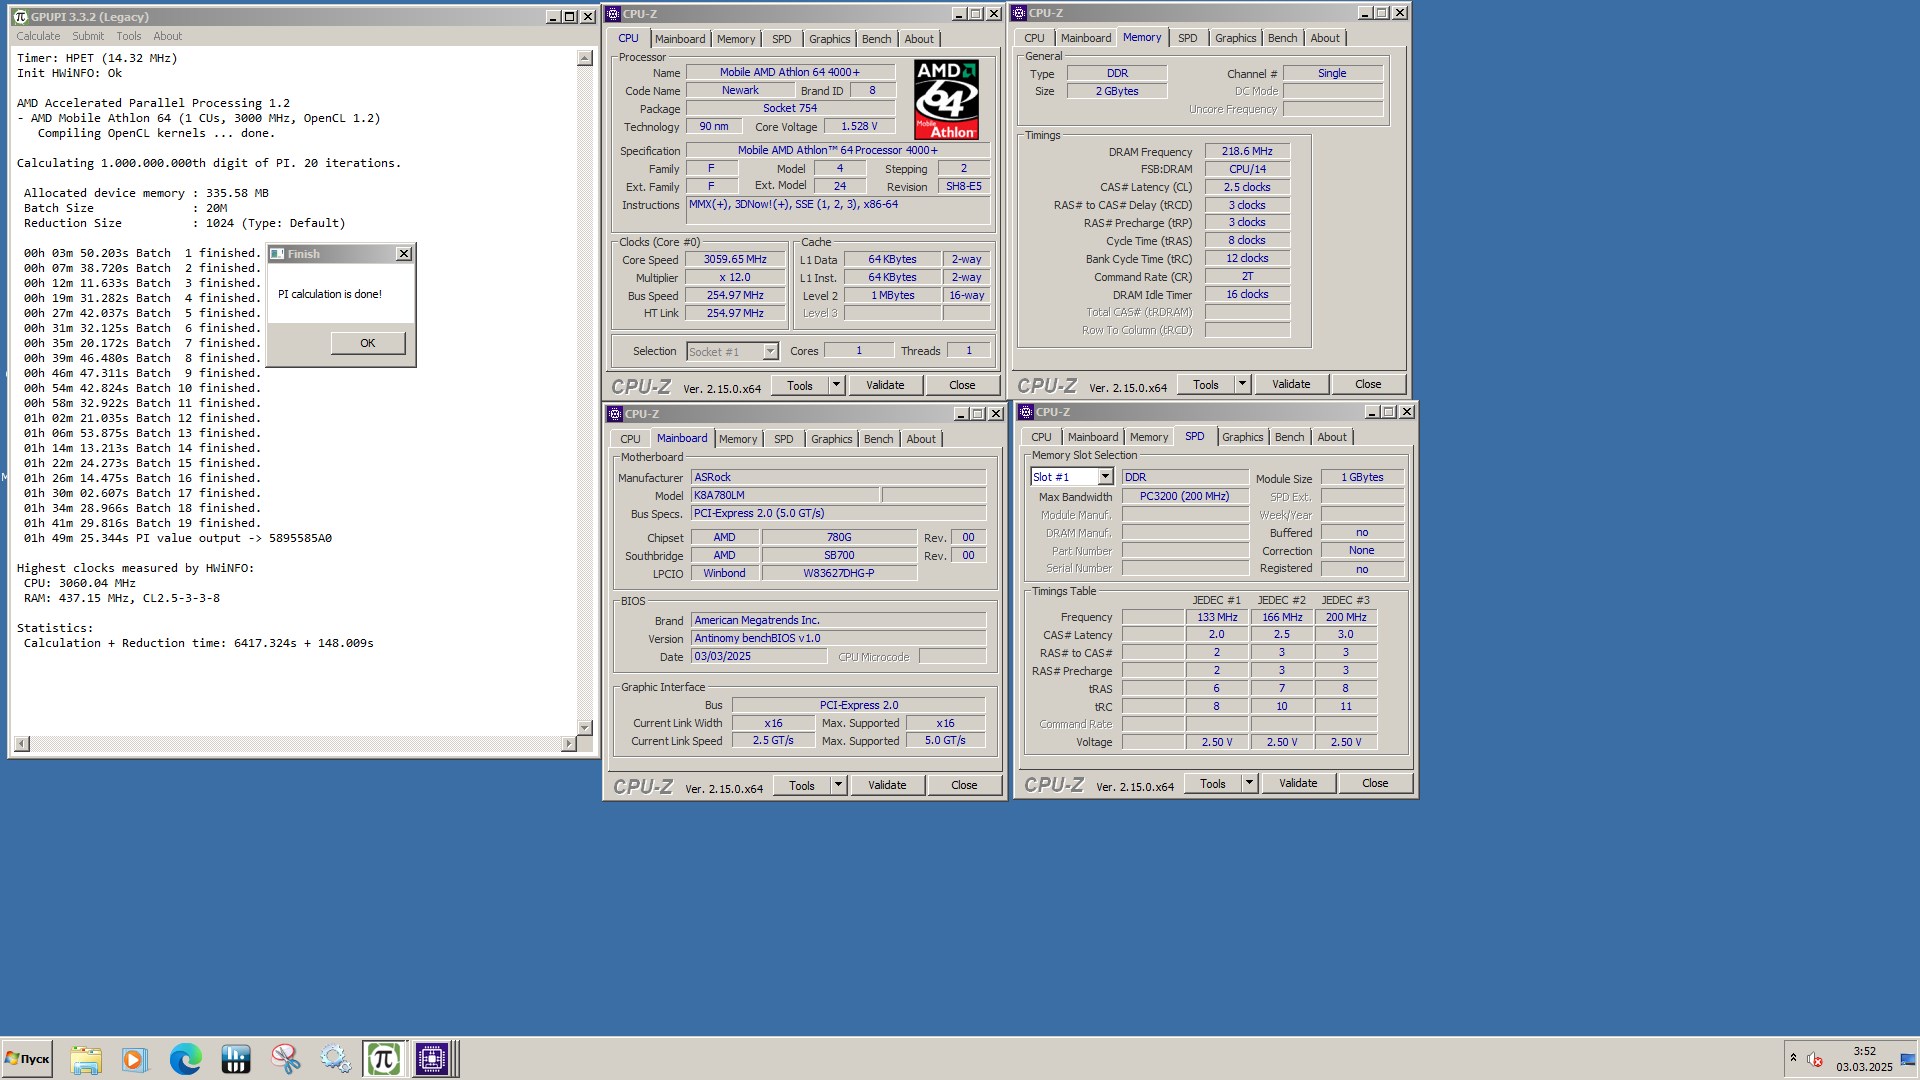Click title bar icon of CPU-Z Mainboard window
1920x1080 pixels.
pyautogui.click(x=615, y=414)
